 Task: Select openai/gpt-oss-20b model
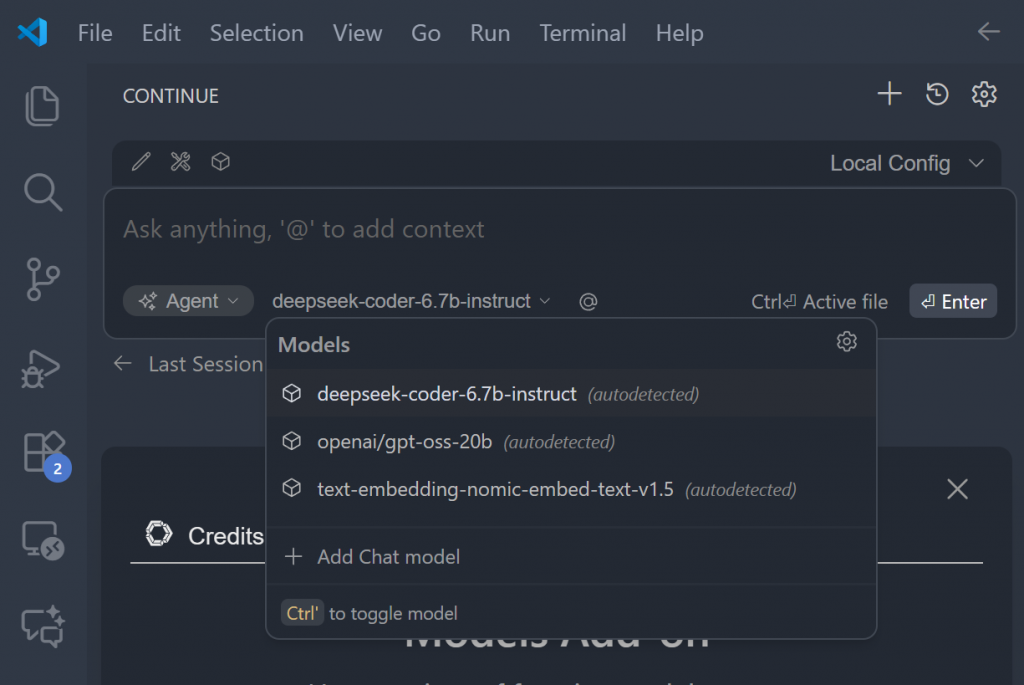pyautogui.click(x=405, y=442)
